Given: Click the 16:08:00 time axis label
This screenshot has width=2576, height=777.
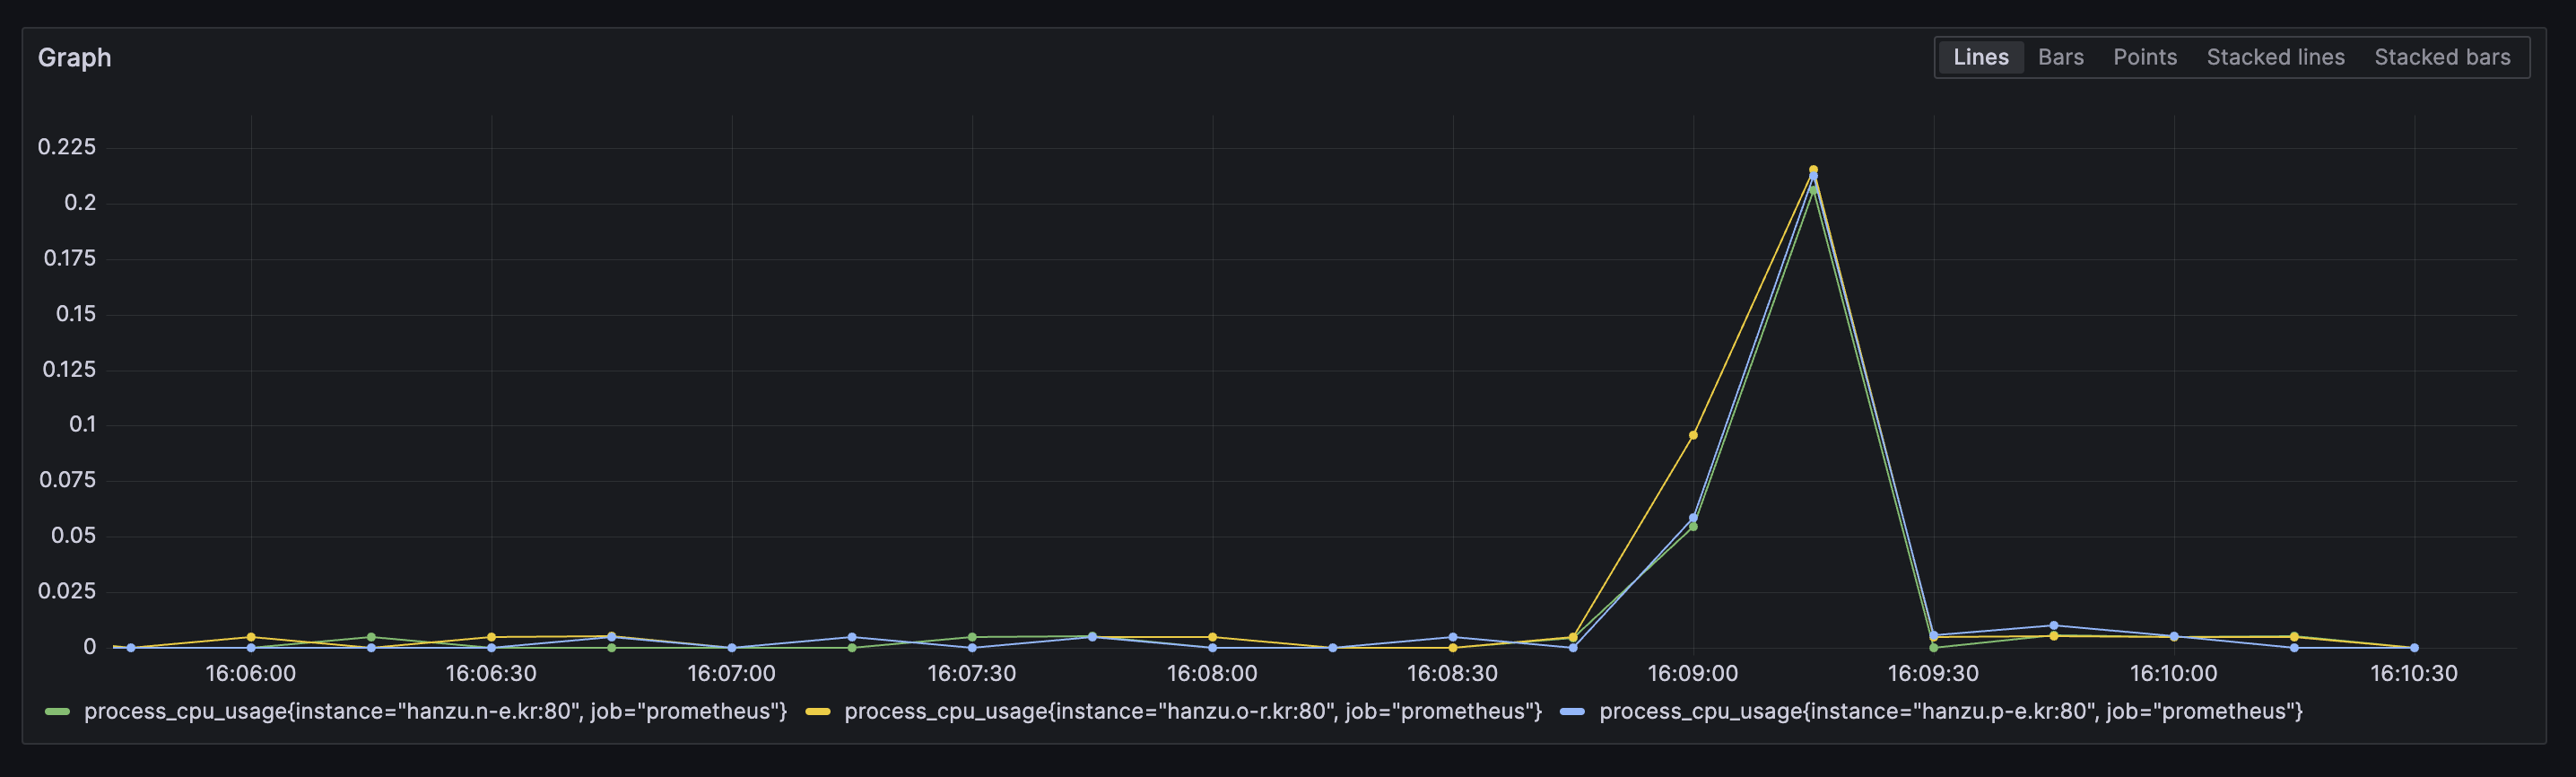Looking at the screenshot, I should pos(1212,674).
